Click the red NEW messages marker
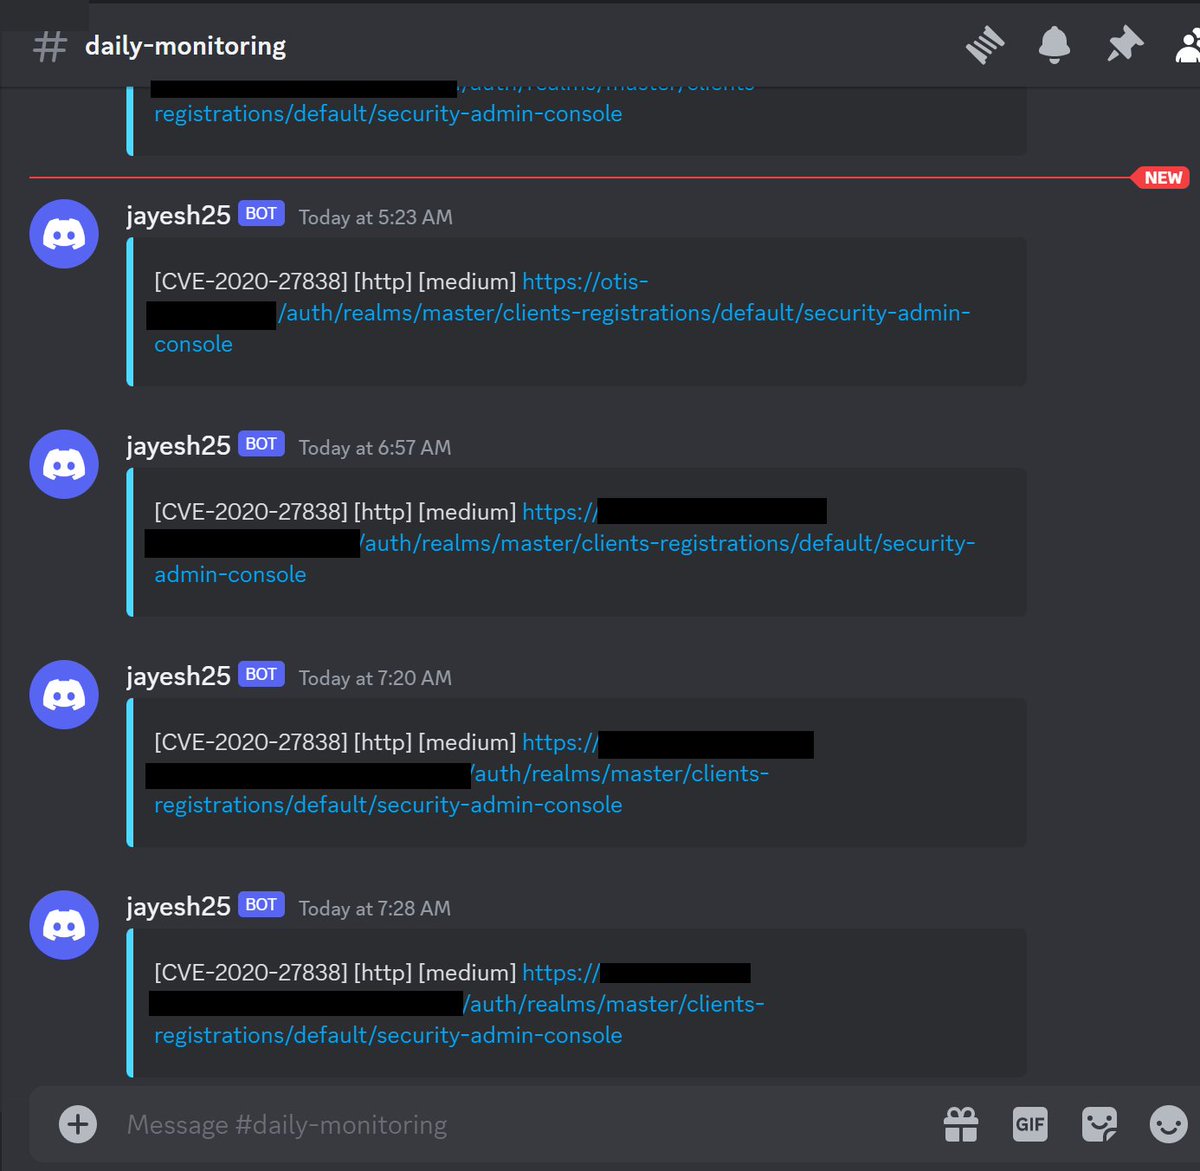Image resolution: width=1200 pixels, height=1171 pixels. pos(1161,178)
